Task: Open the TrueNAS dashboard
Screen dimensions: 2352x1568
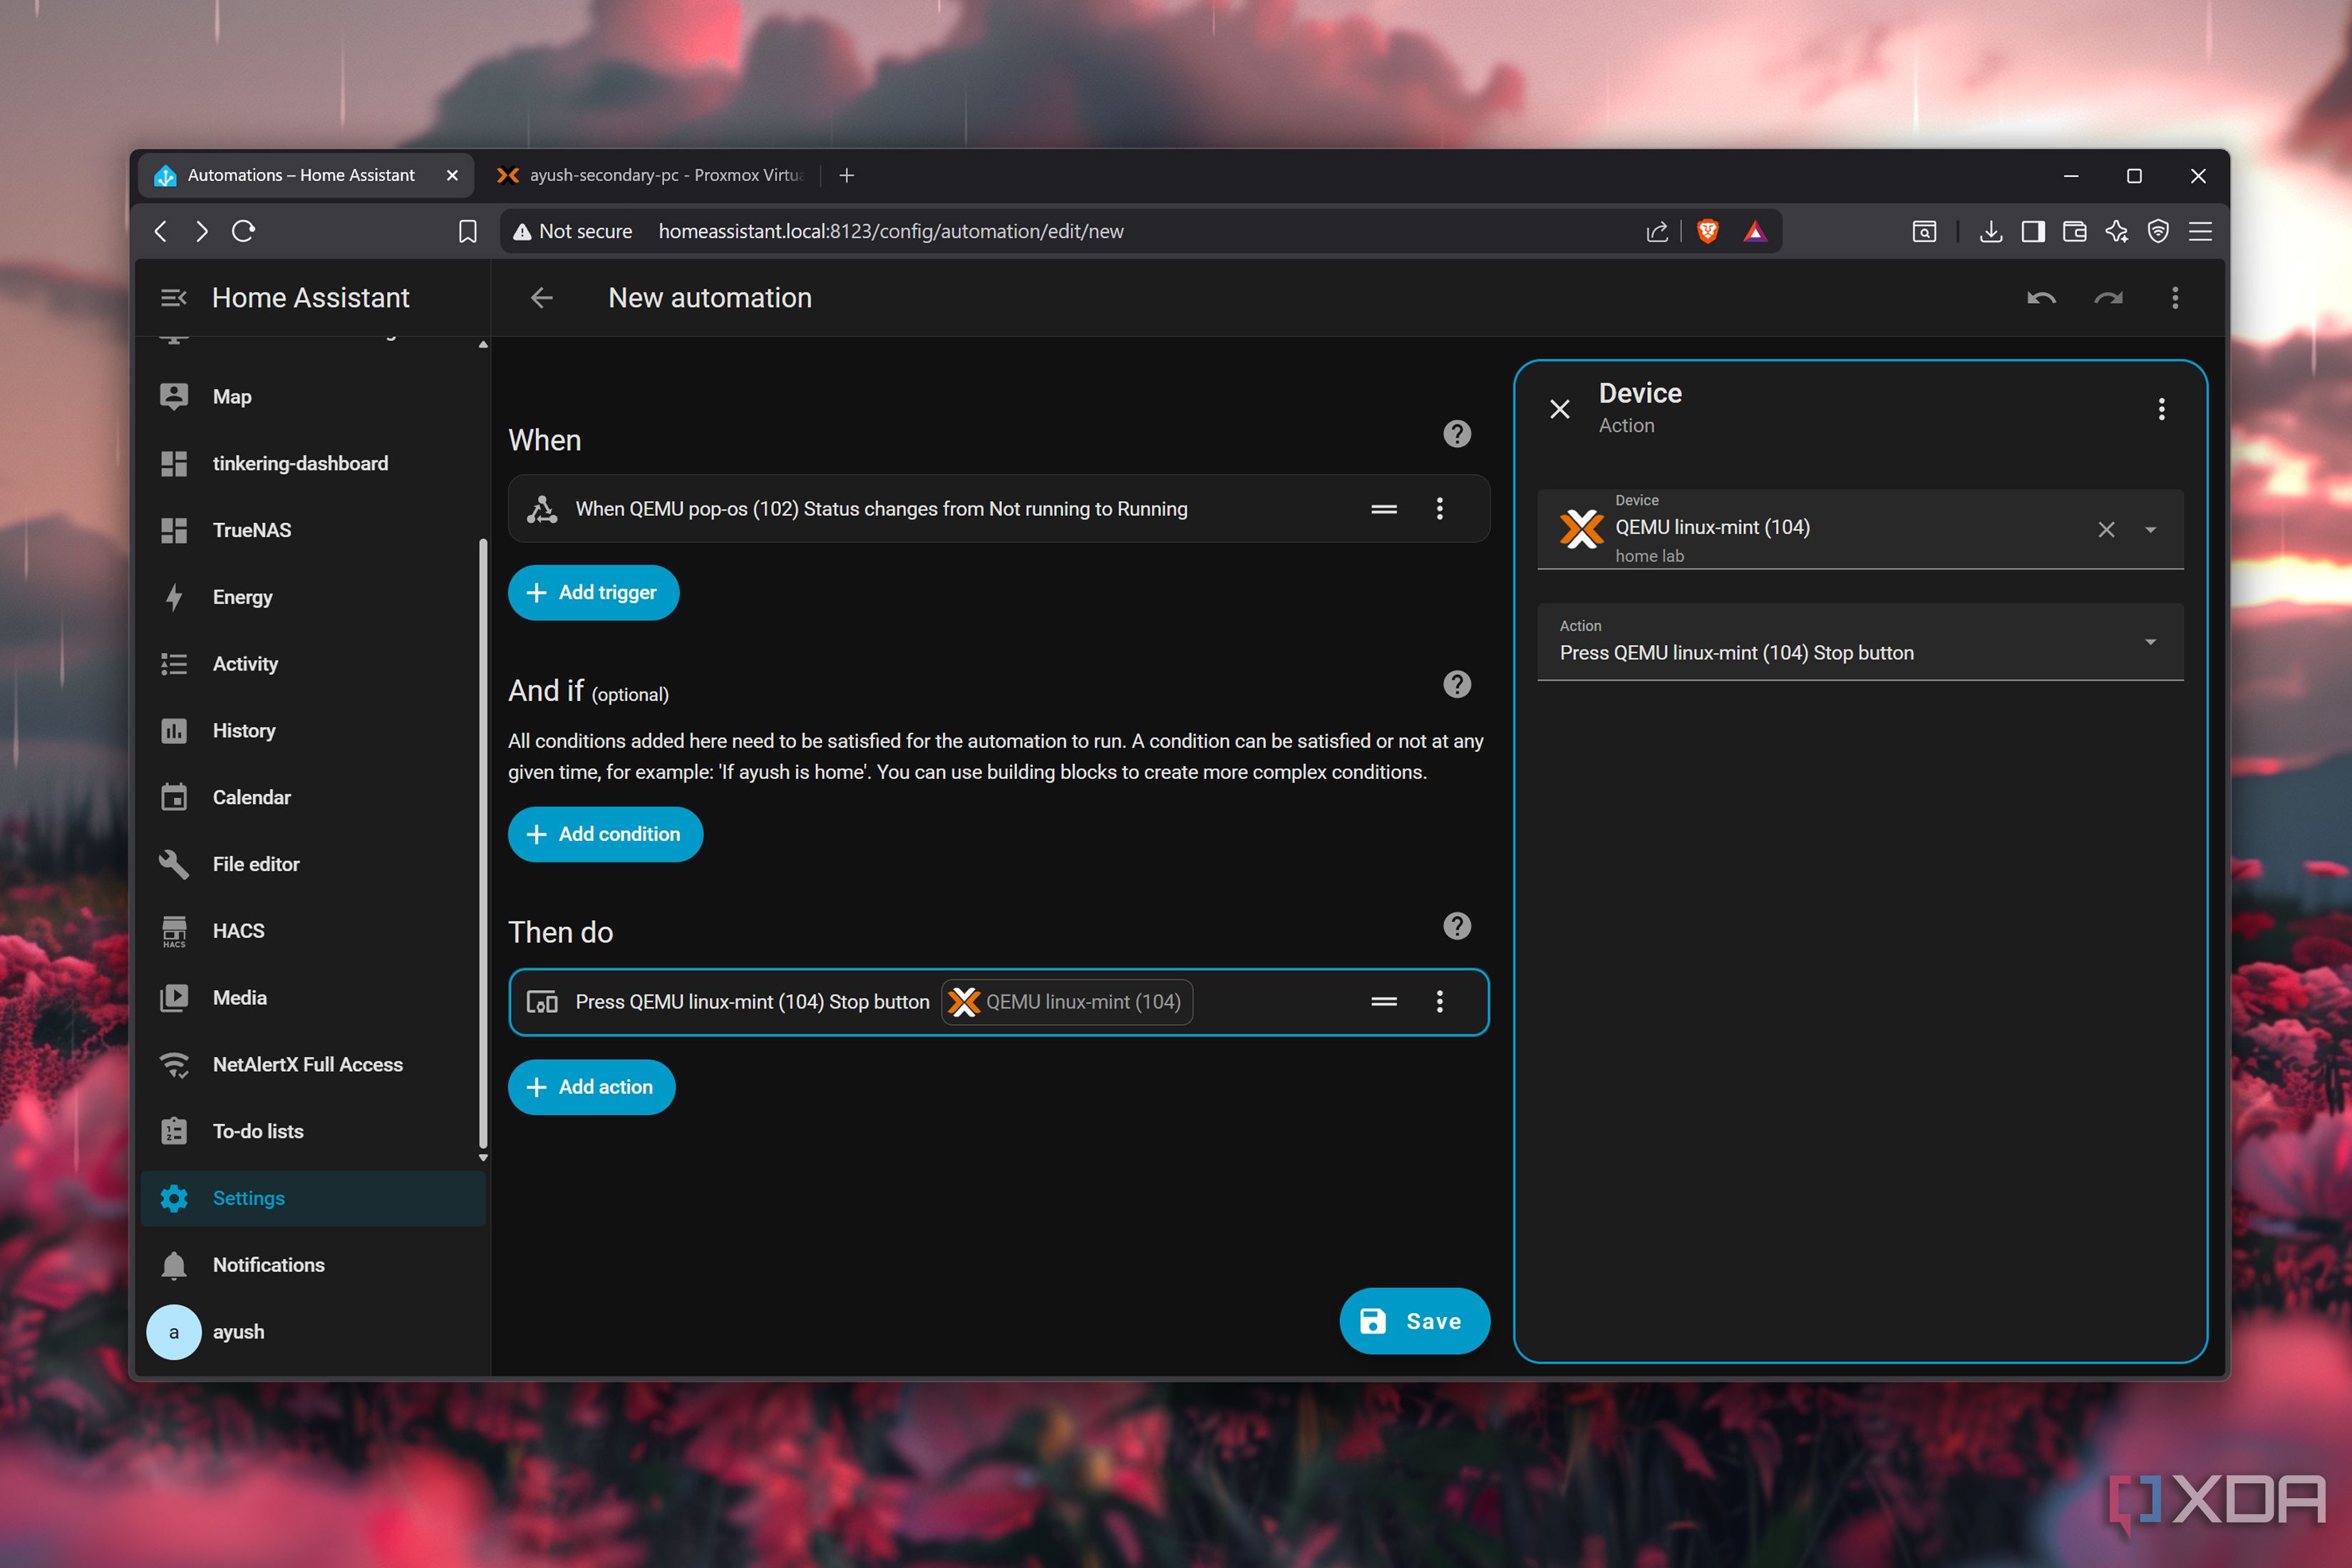Action: click(x=313, y=530)
